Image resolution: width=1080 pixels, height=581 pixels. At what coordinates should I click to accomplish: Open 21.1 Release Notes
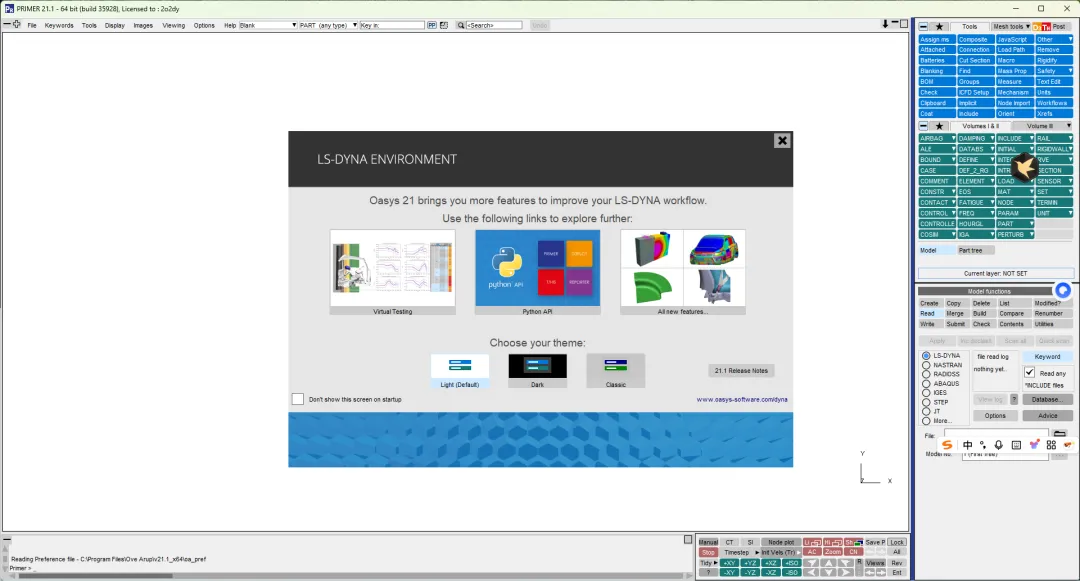tap(741, 370)
